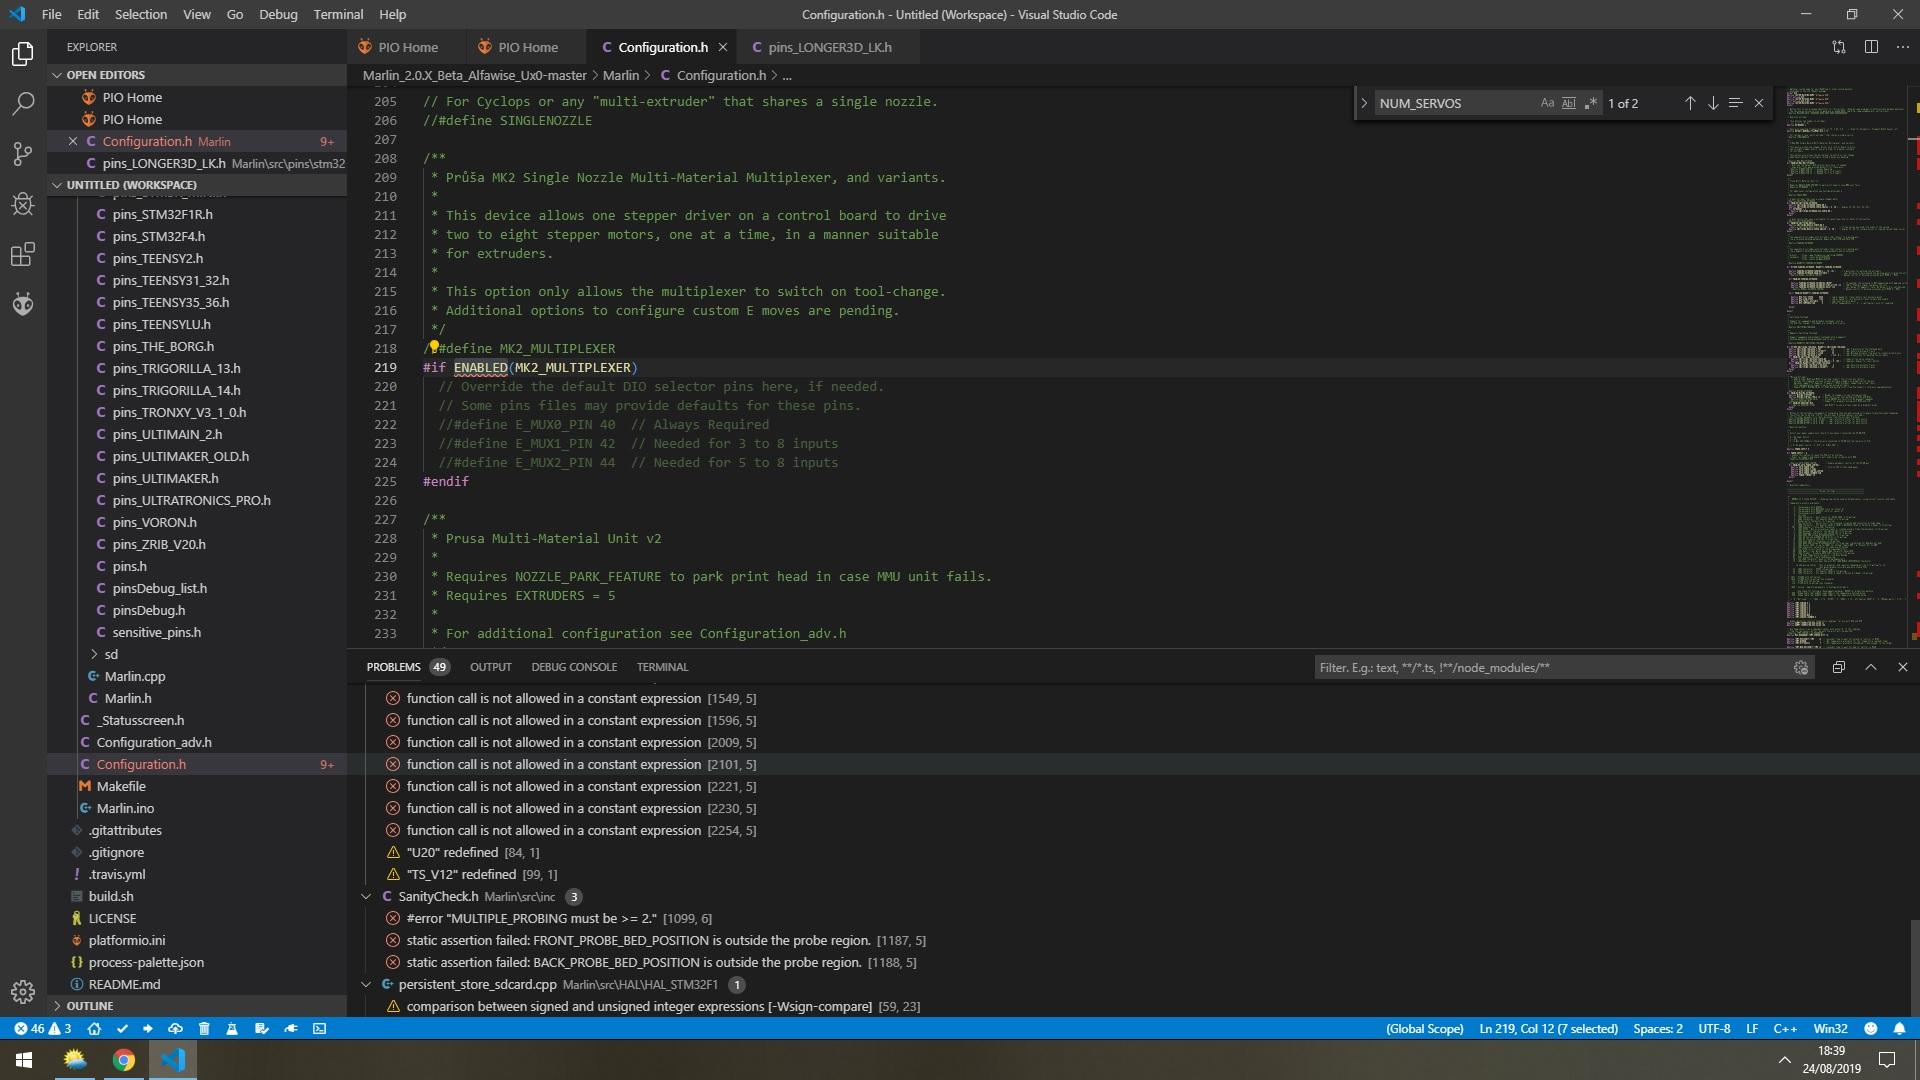Close the find widget

tap(1759, 103)
